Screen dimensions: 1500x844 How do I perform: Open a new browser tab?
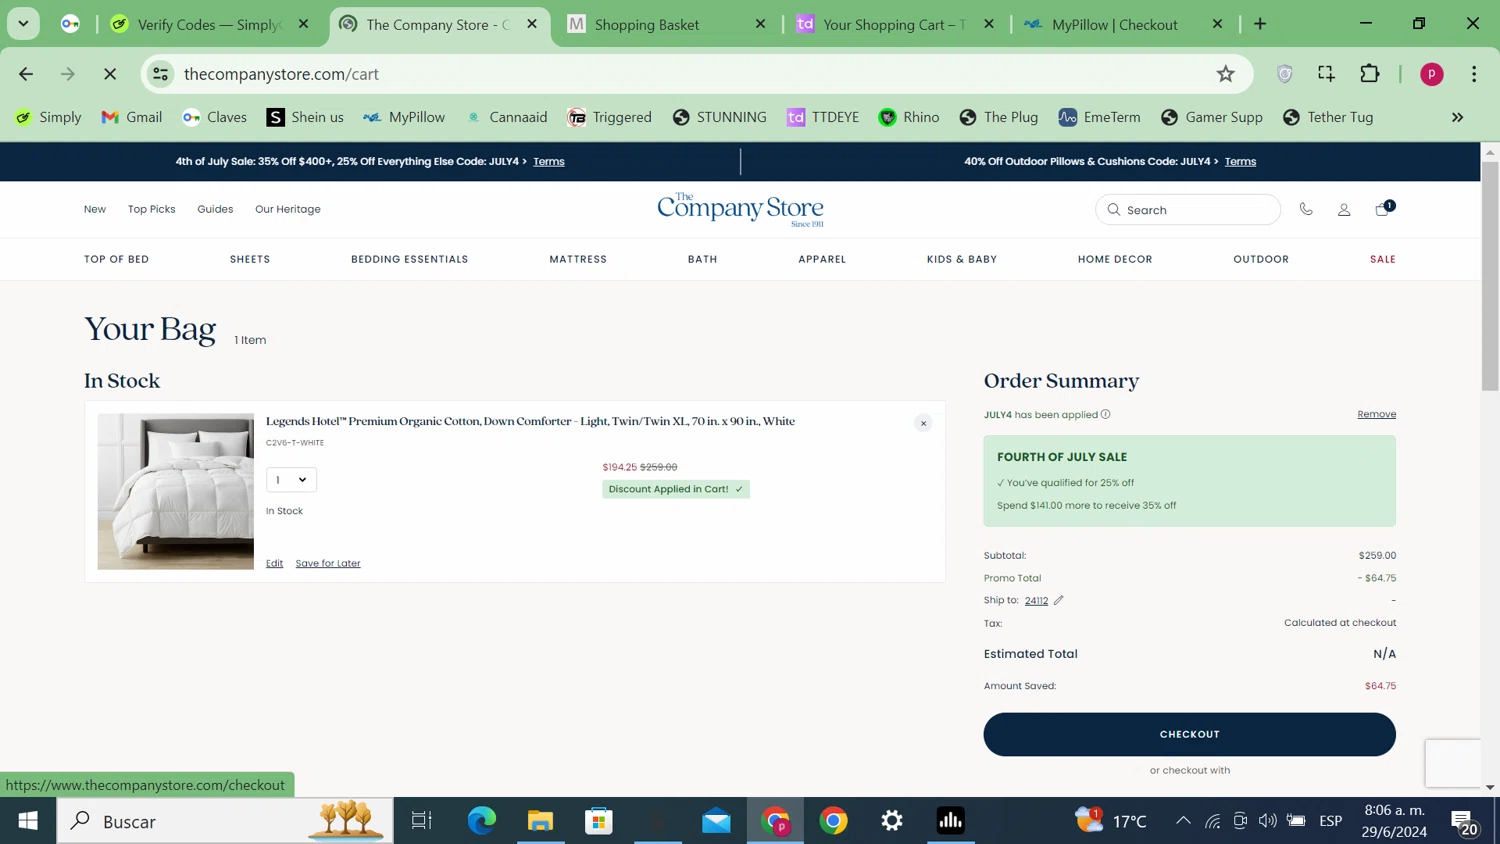[1260, 24]
